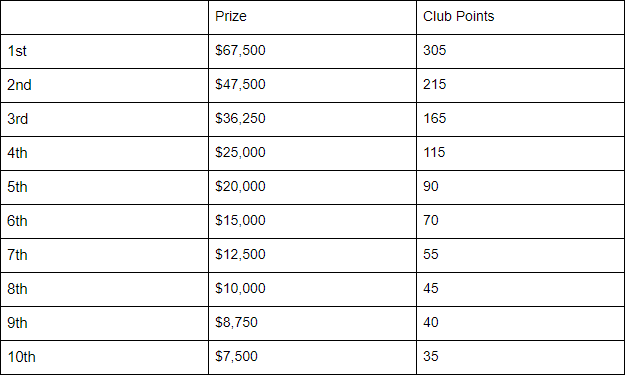This screenshot has height=375, width=625.
Task: Select the Prize column header cell
Action: [312, 17]
